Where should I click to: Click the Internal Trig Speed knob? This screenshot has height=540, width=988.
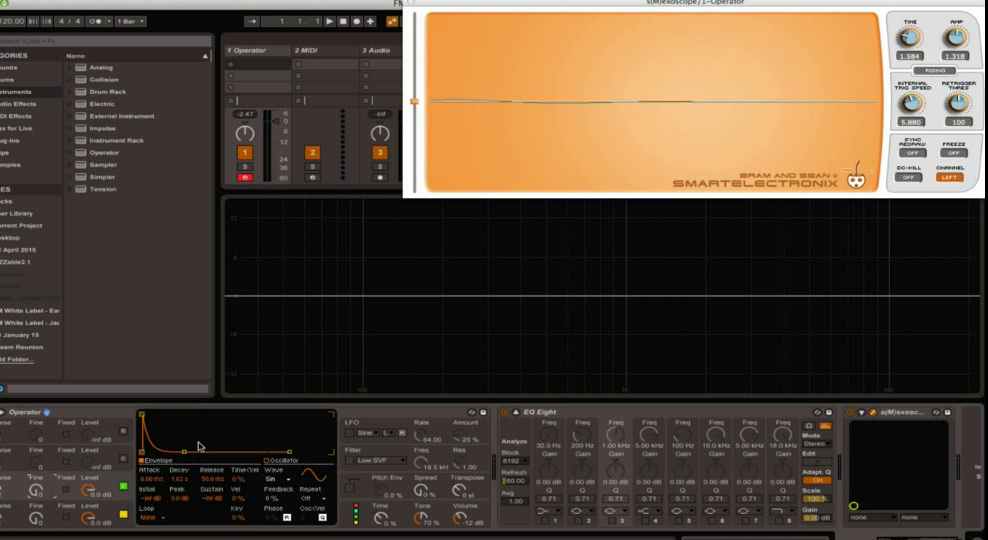tap(911, 103)
